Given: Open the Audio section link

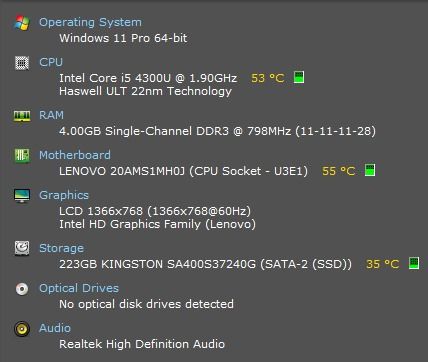Looking at the screenshot, I should [55, 328].
